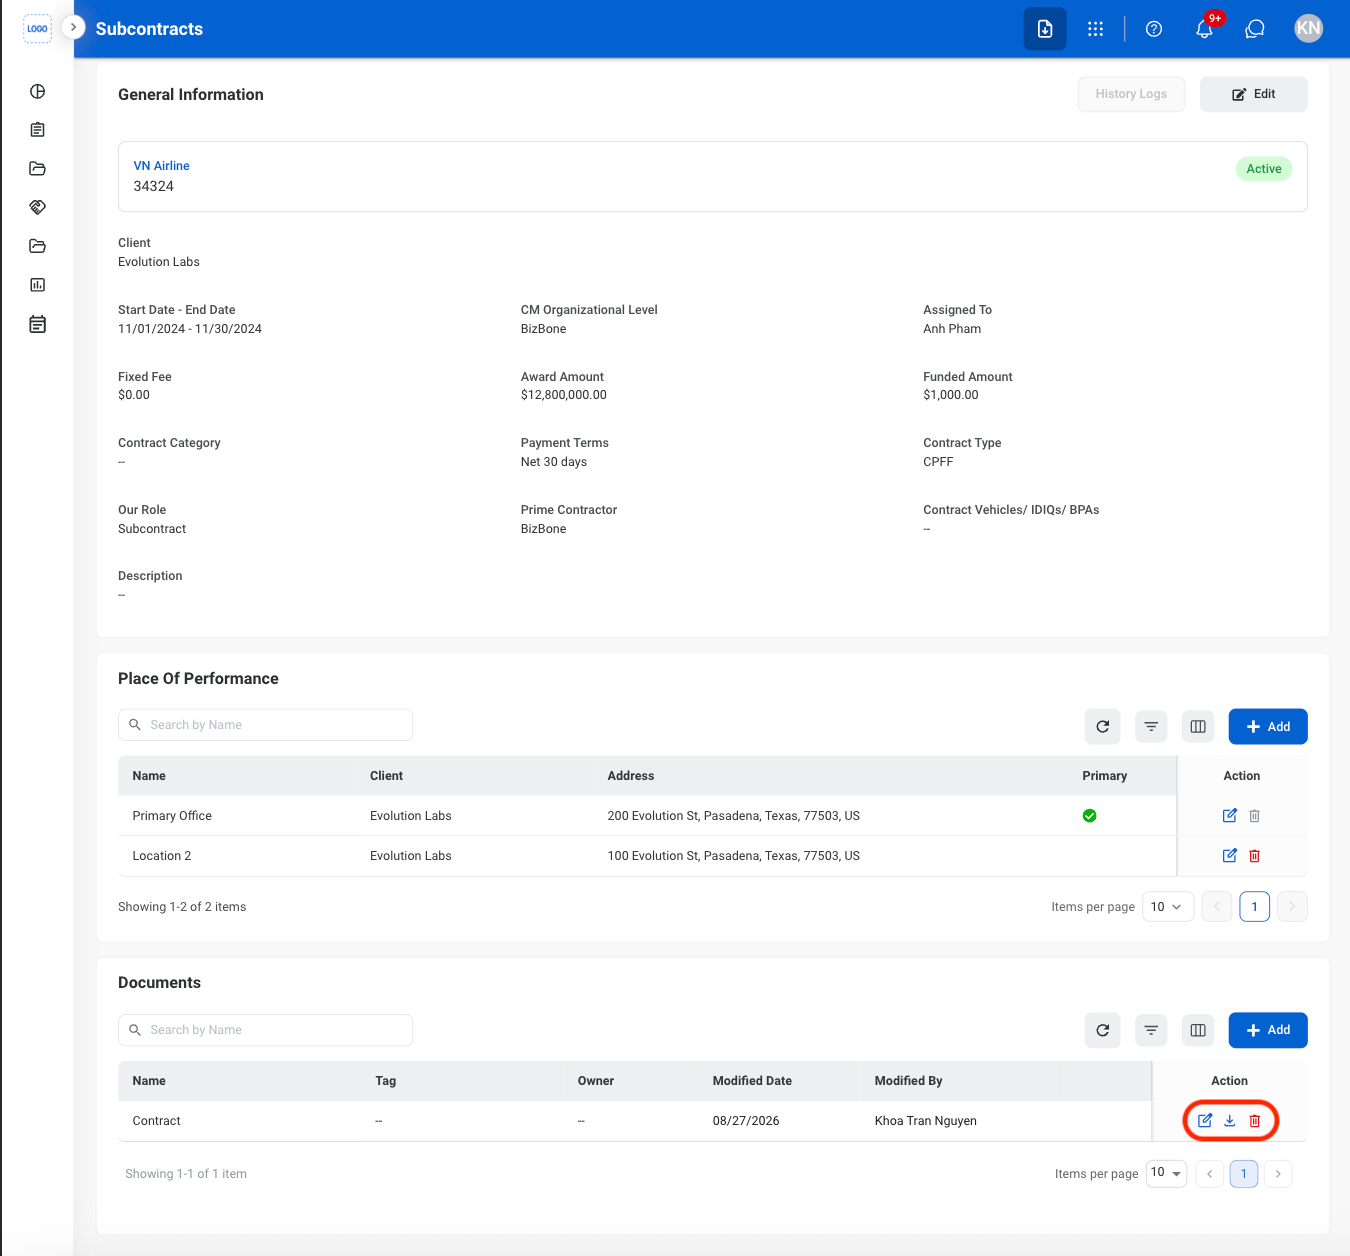Open the chat messages icon

[x=1255, y=29]
